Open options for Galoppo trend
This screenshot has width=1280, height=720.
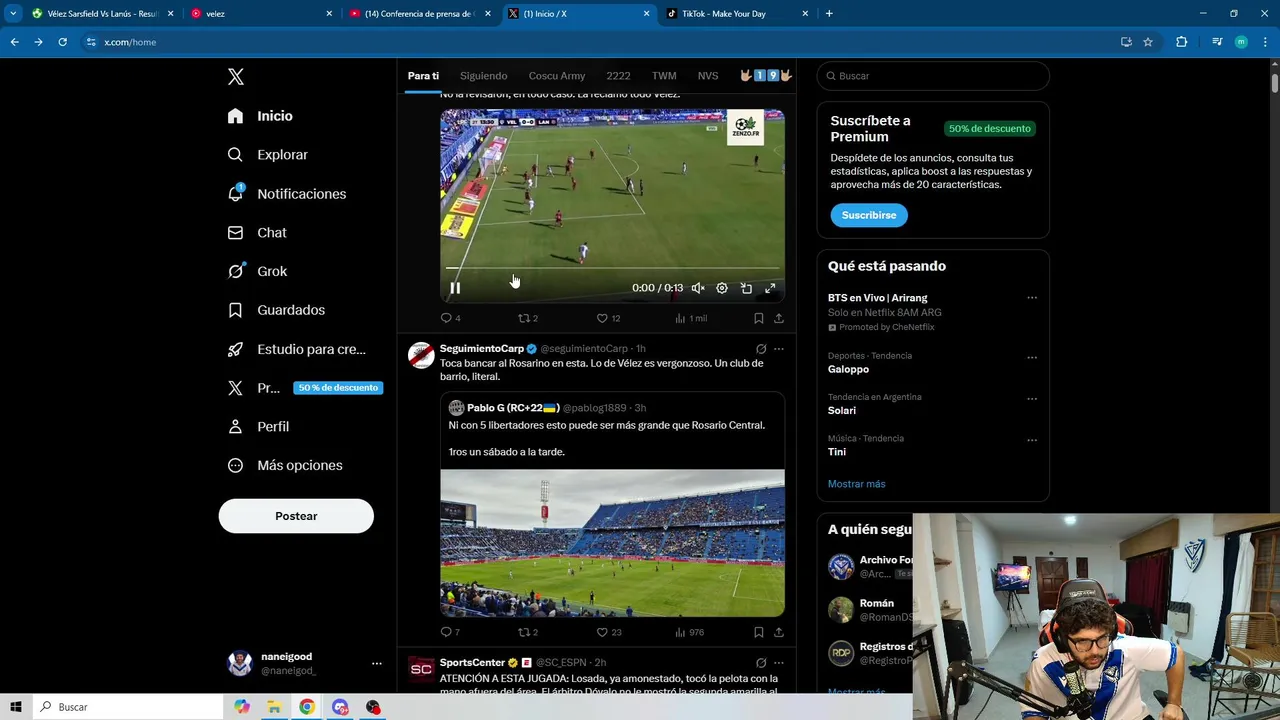coord(1032,357)
